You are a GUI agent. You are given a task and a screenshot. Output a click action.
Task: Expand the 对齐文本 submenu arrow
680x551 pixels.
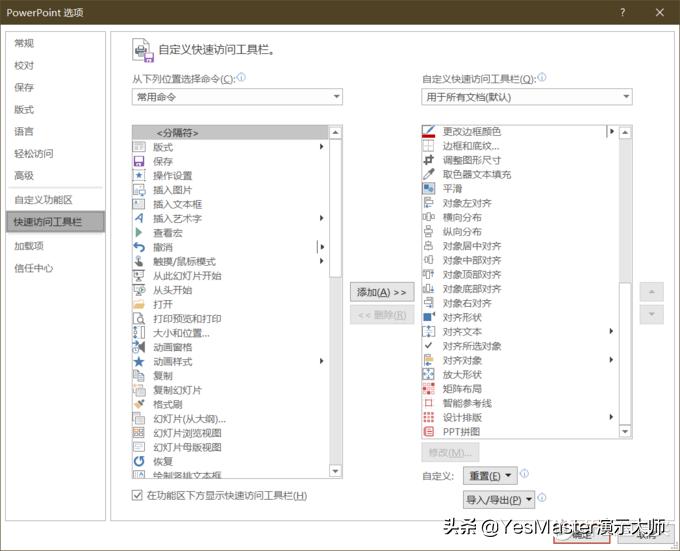tap(611, 331)
